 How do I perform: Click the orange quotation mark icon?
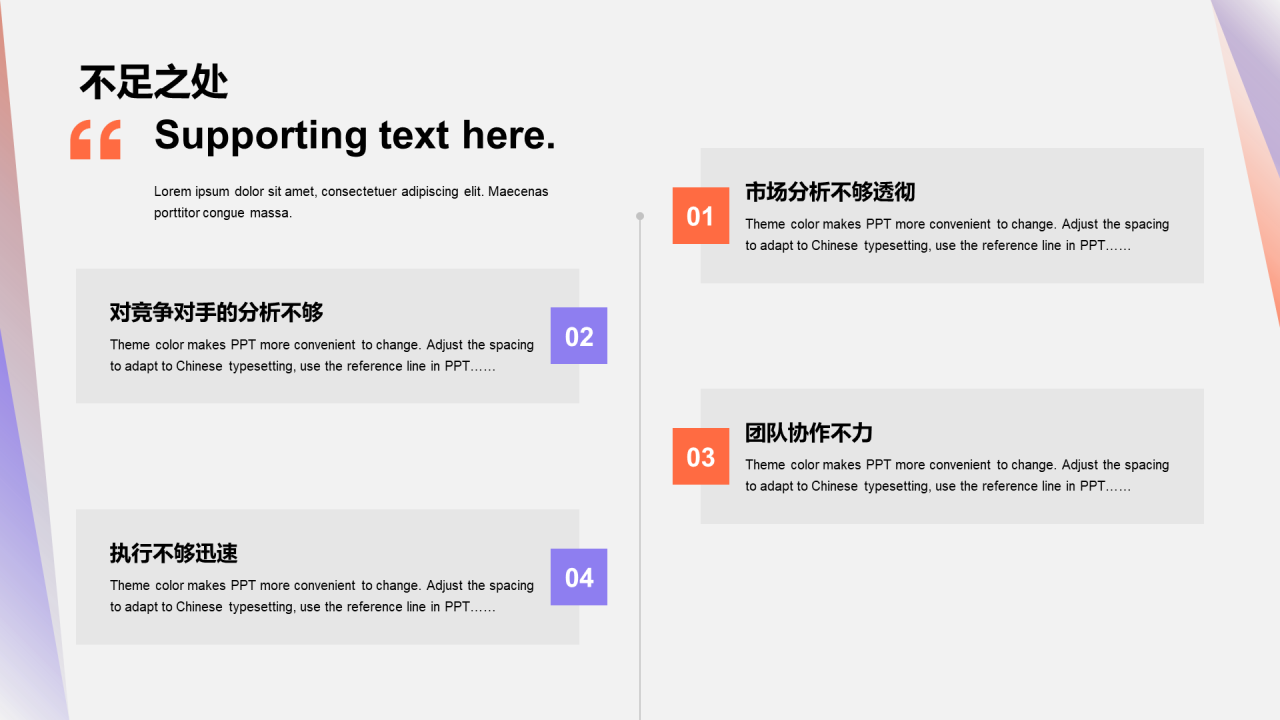point(95,140)
